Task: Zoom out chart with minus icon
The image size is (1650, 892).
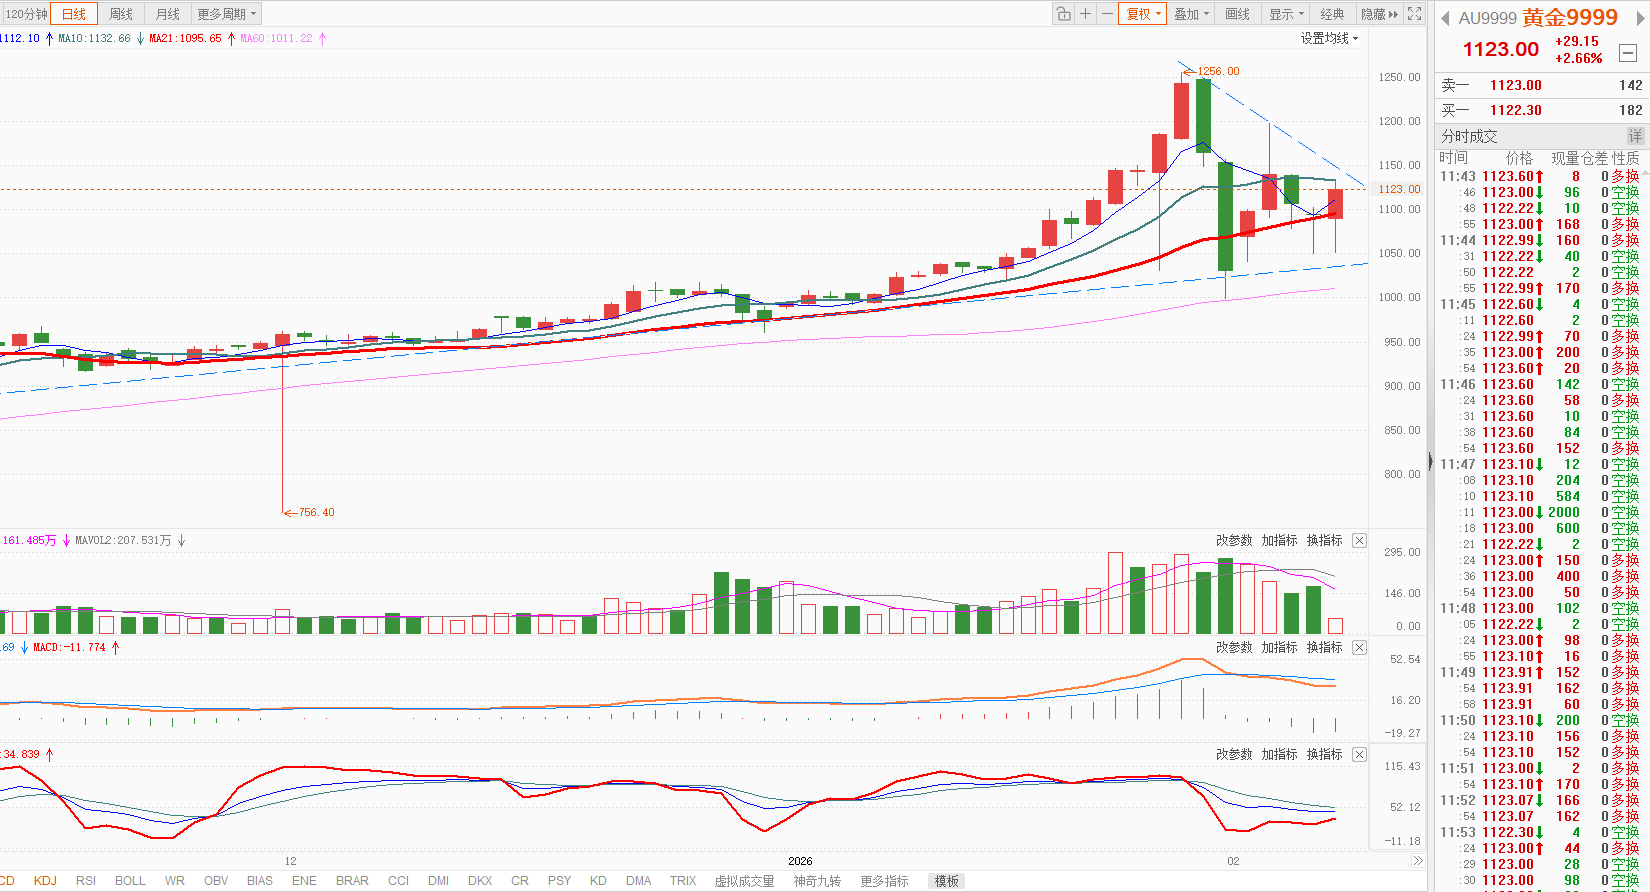Action: point(1107,14)
